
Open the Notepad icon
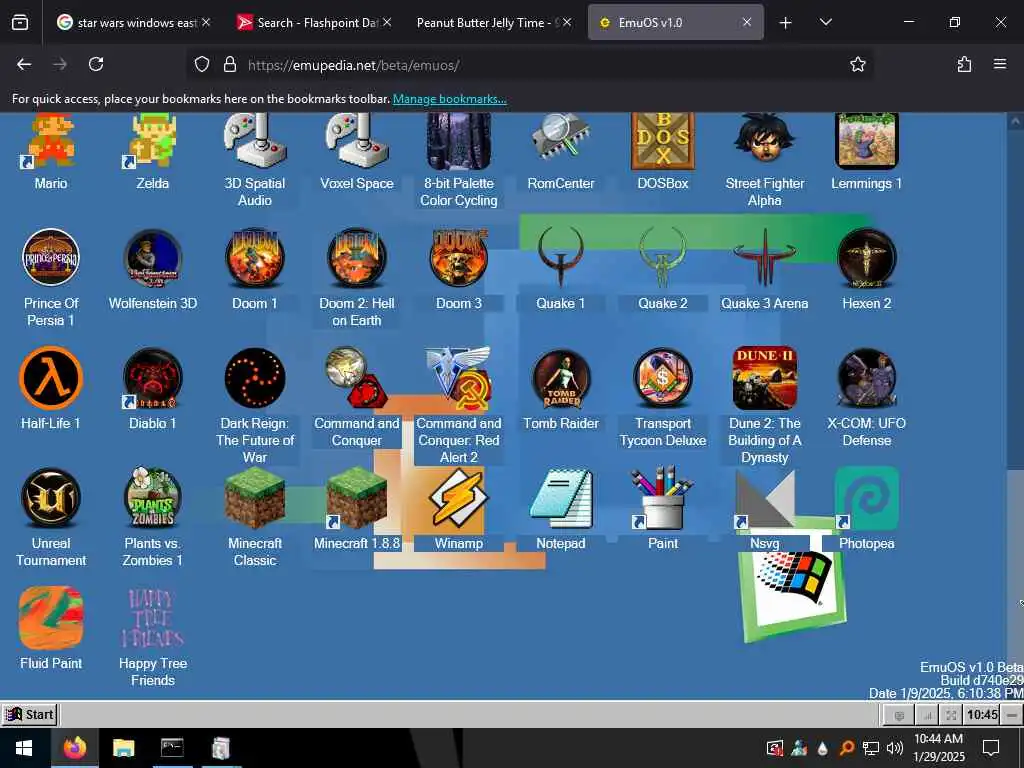(560, 498)
